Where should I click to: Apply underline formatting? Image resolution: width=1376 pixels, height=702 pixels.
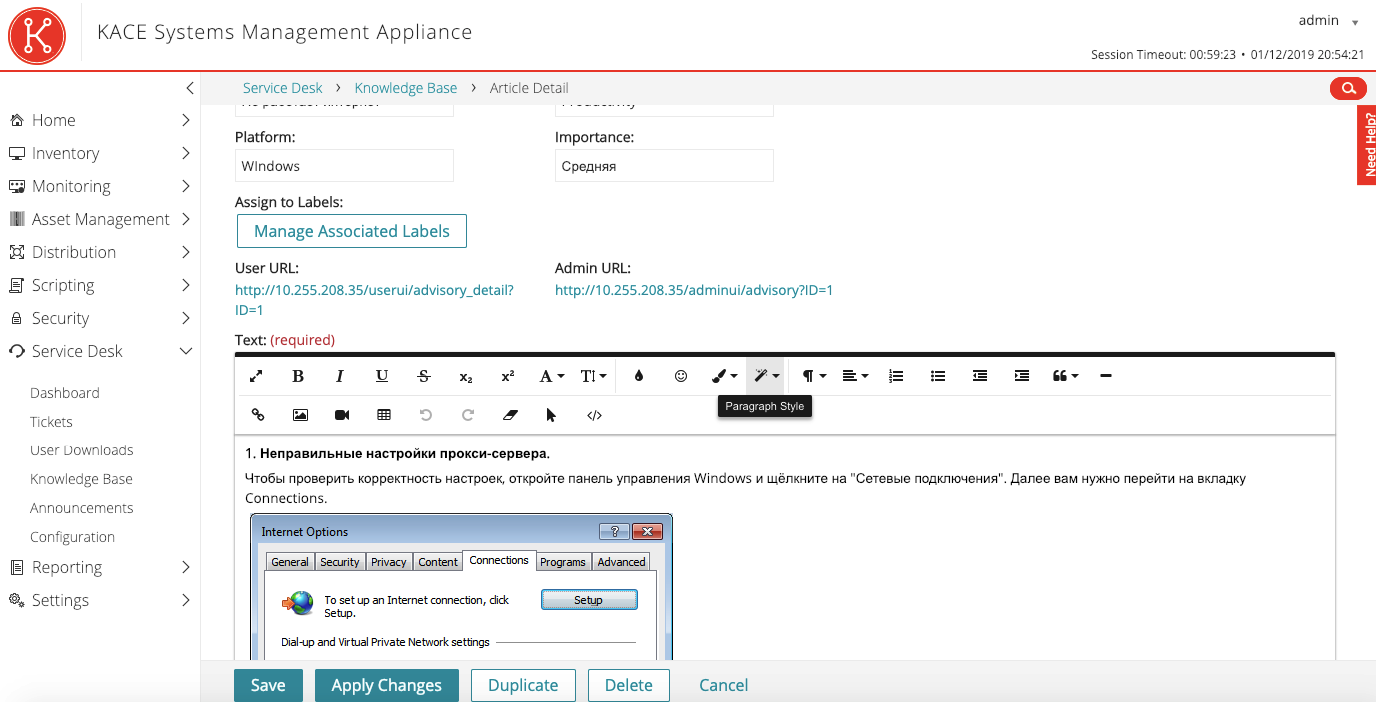click(382, 376)
